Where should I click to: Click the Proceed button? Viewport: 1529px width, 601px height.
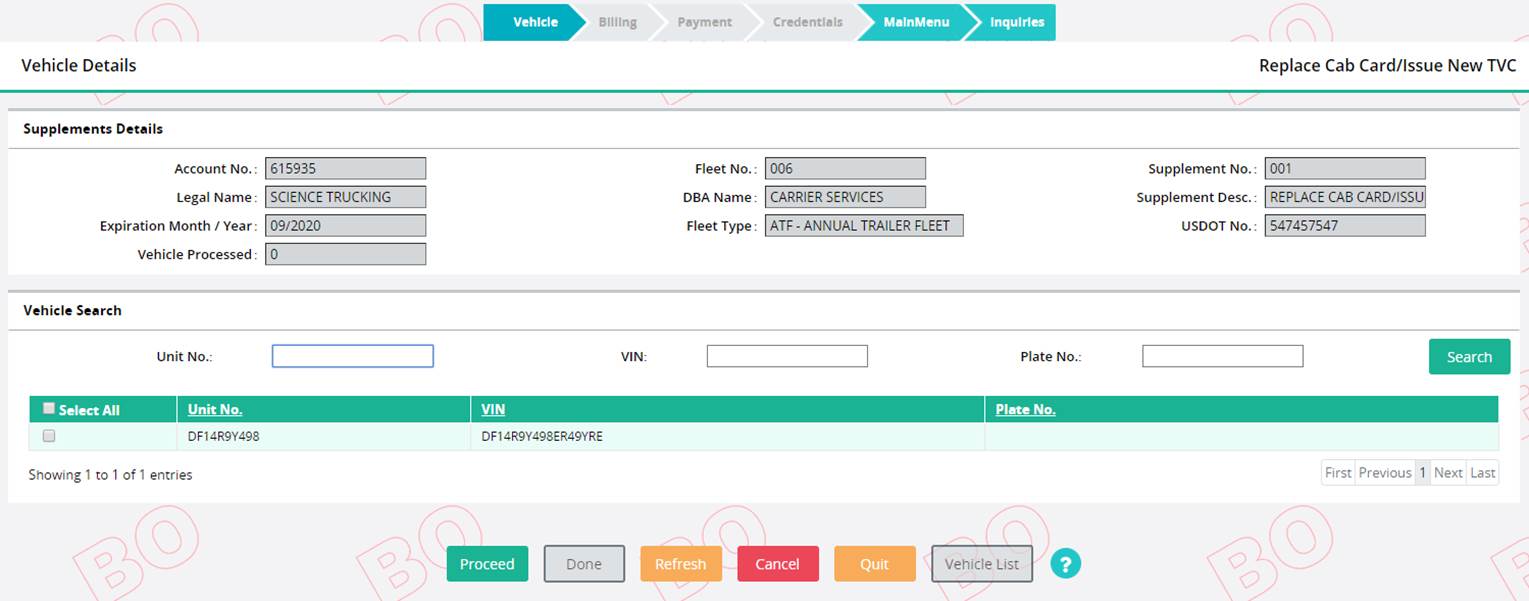487,564
